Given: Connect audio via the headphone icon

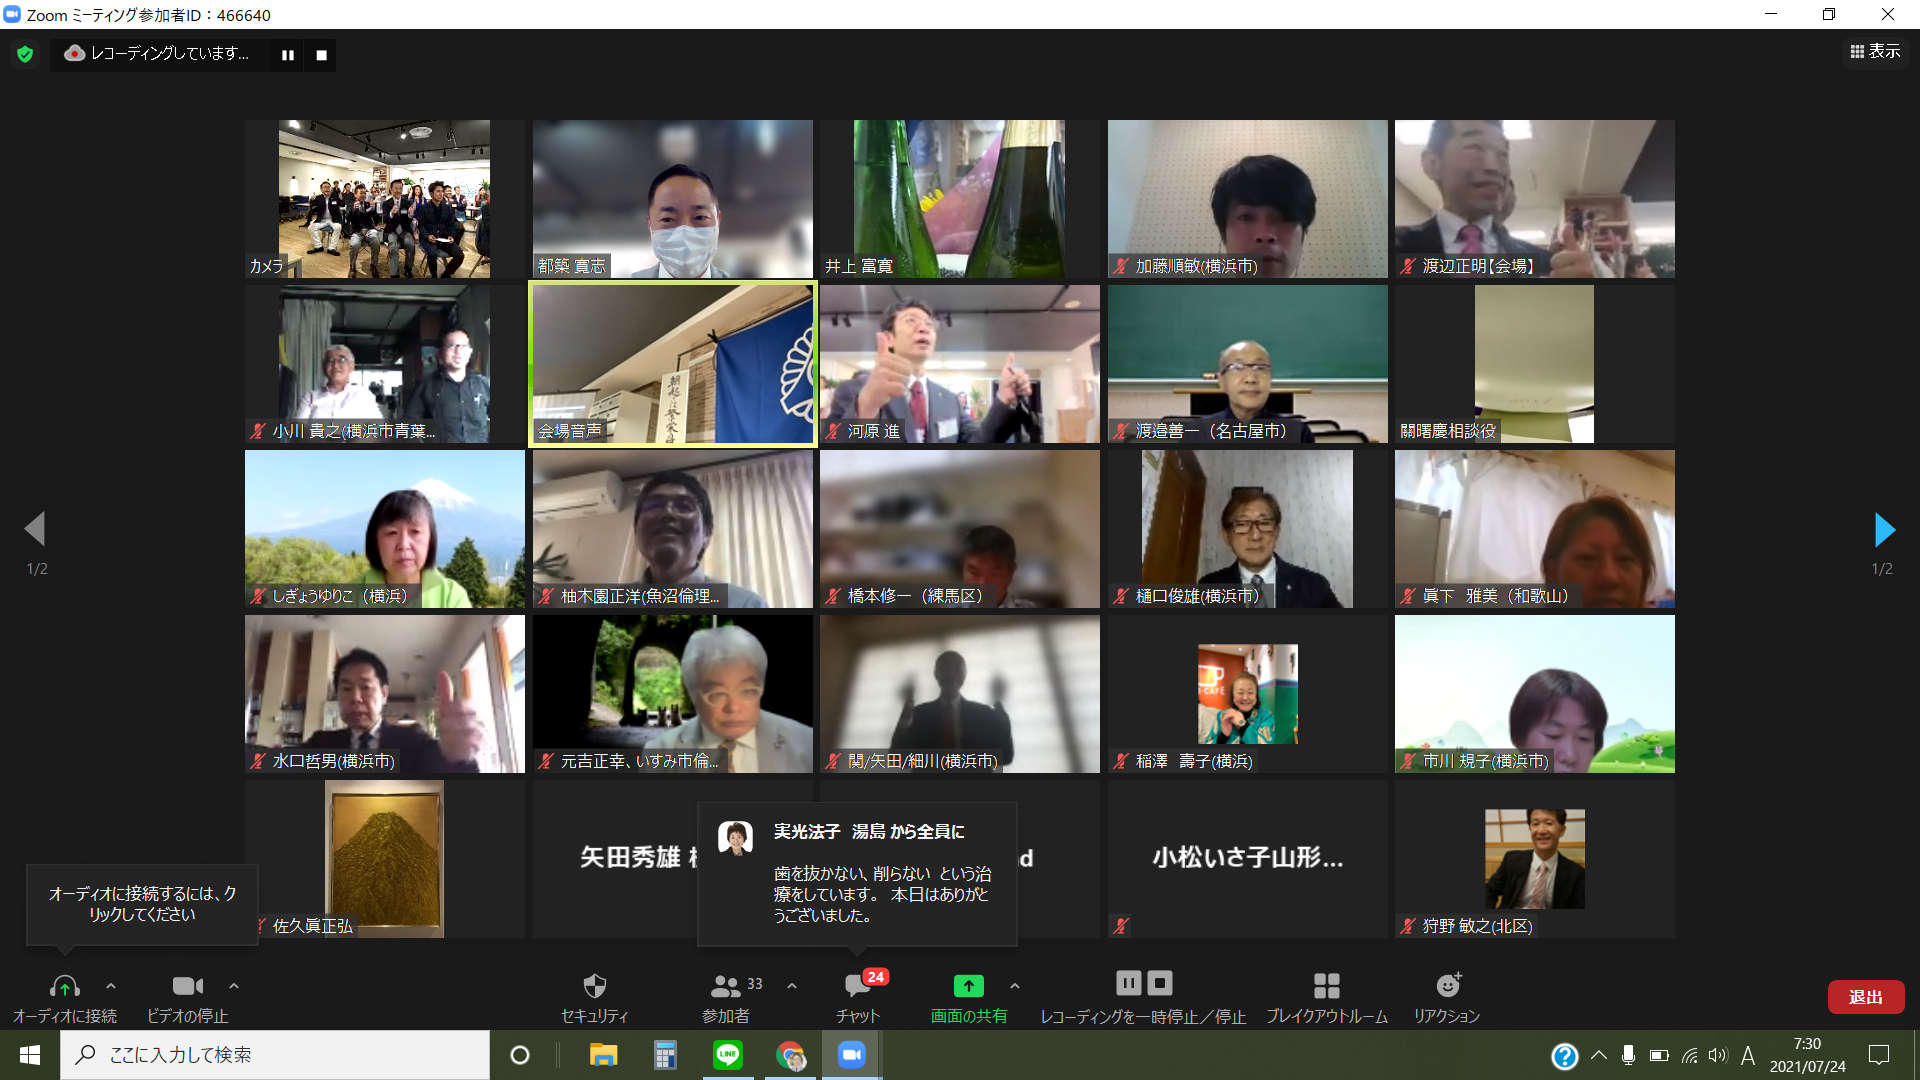Looking at the screenshot, I should (x=65, y=987).
